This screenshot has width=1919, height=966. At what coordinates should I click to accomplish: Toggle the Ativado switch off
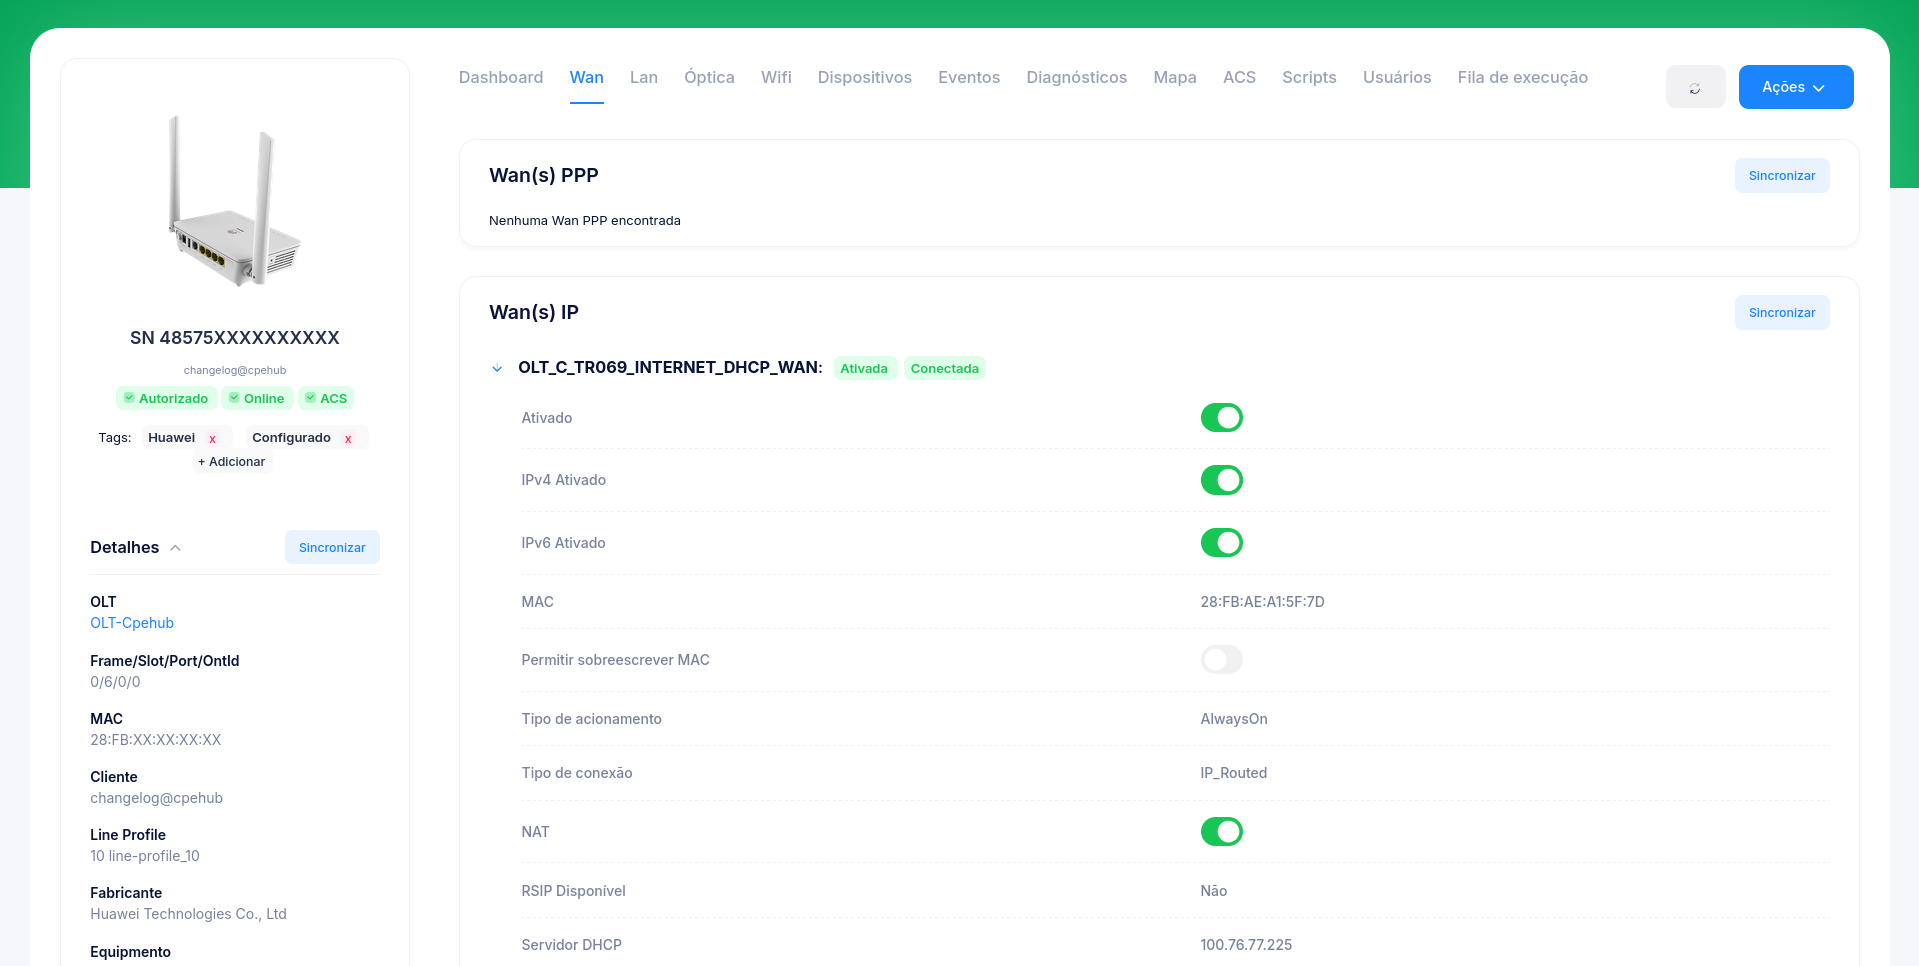click(1221, 418)
